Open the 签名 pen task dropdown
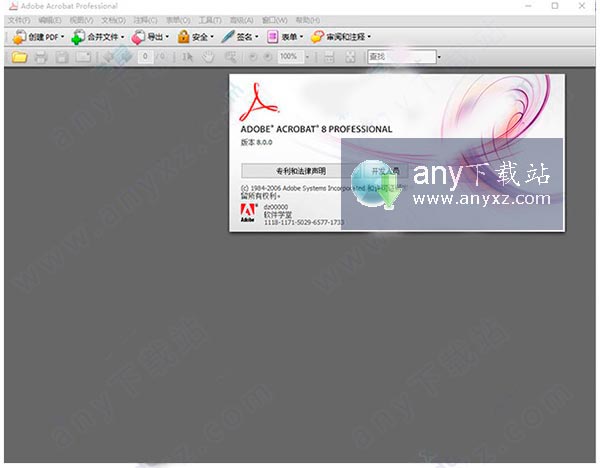600x468 pixels. pos(240,37)
